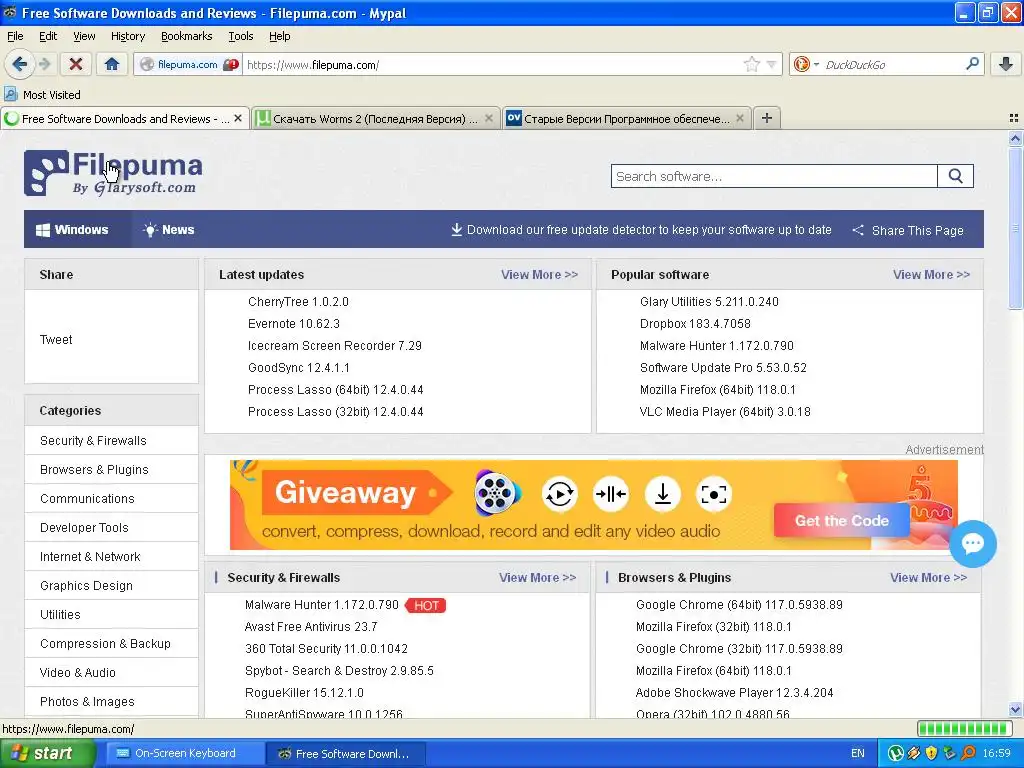1024x768 pixels.
Task: Open a new tab with plus button
Action: coord(767,118)
